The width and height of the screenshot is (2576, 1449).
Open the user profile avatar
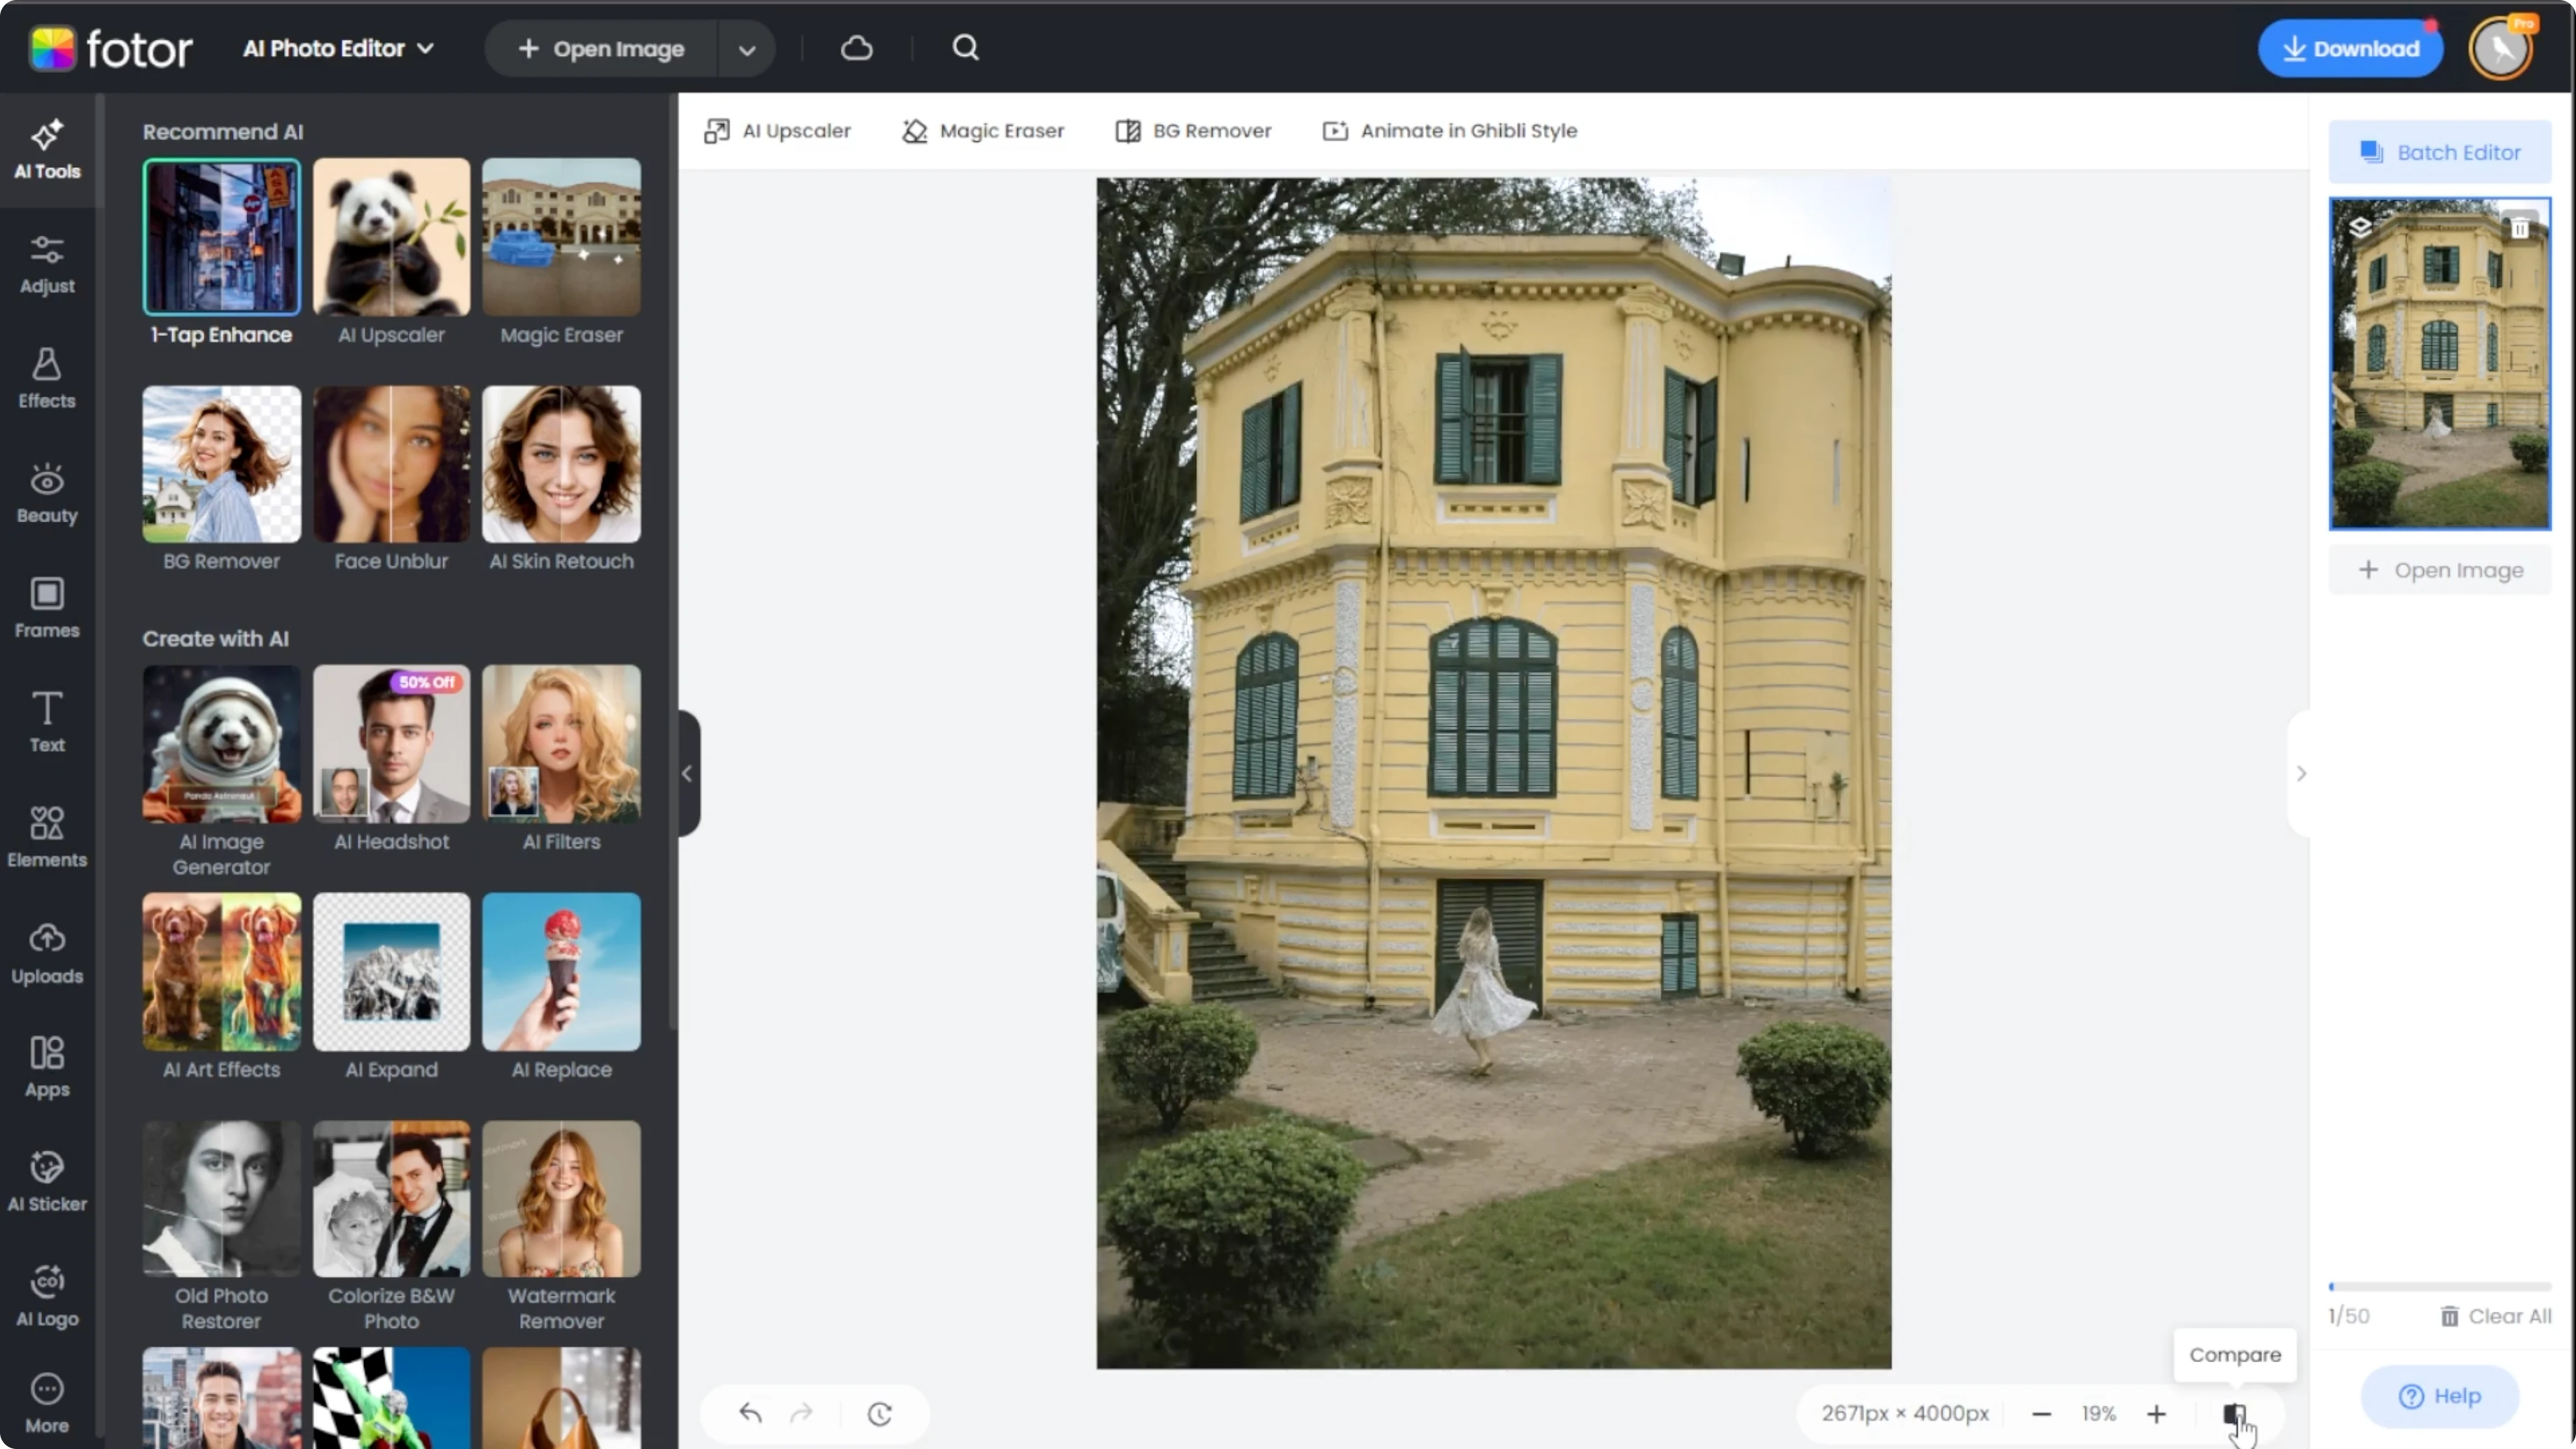(2500, 48)
